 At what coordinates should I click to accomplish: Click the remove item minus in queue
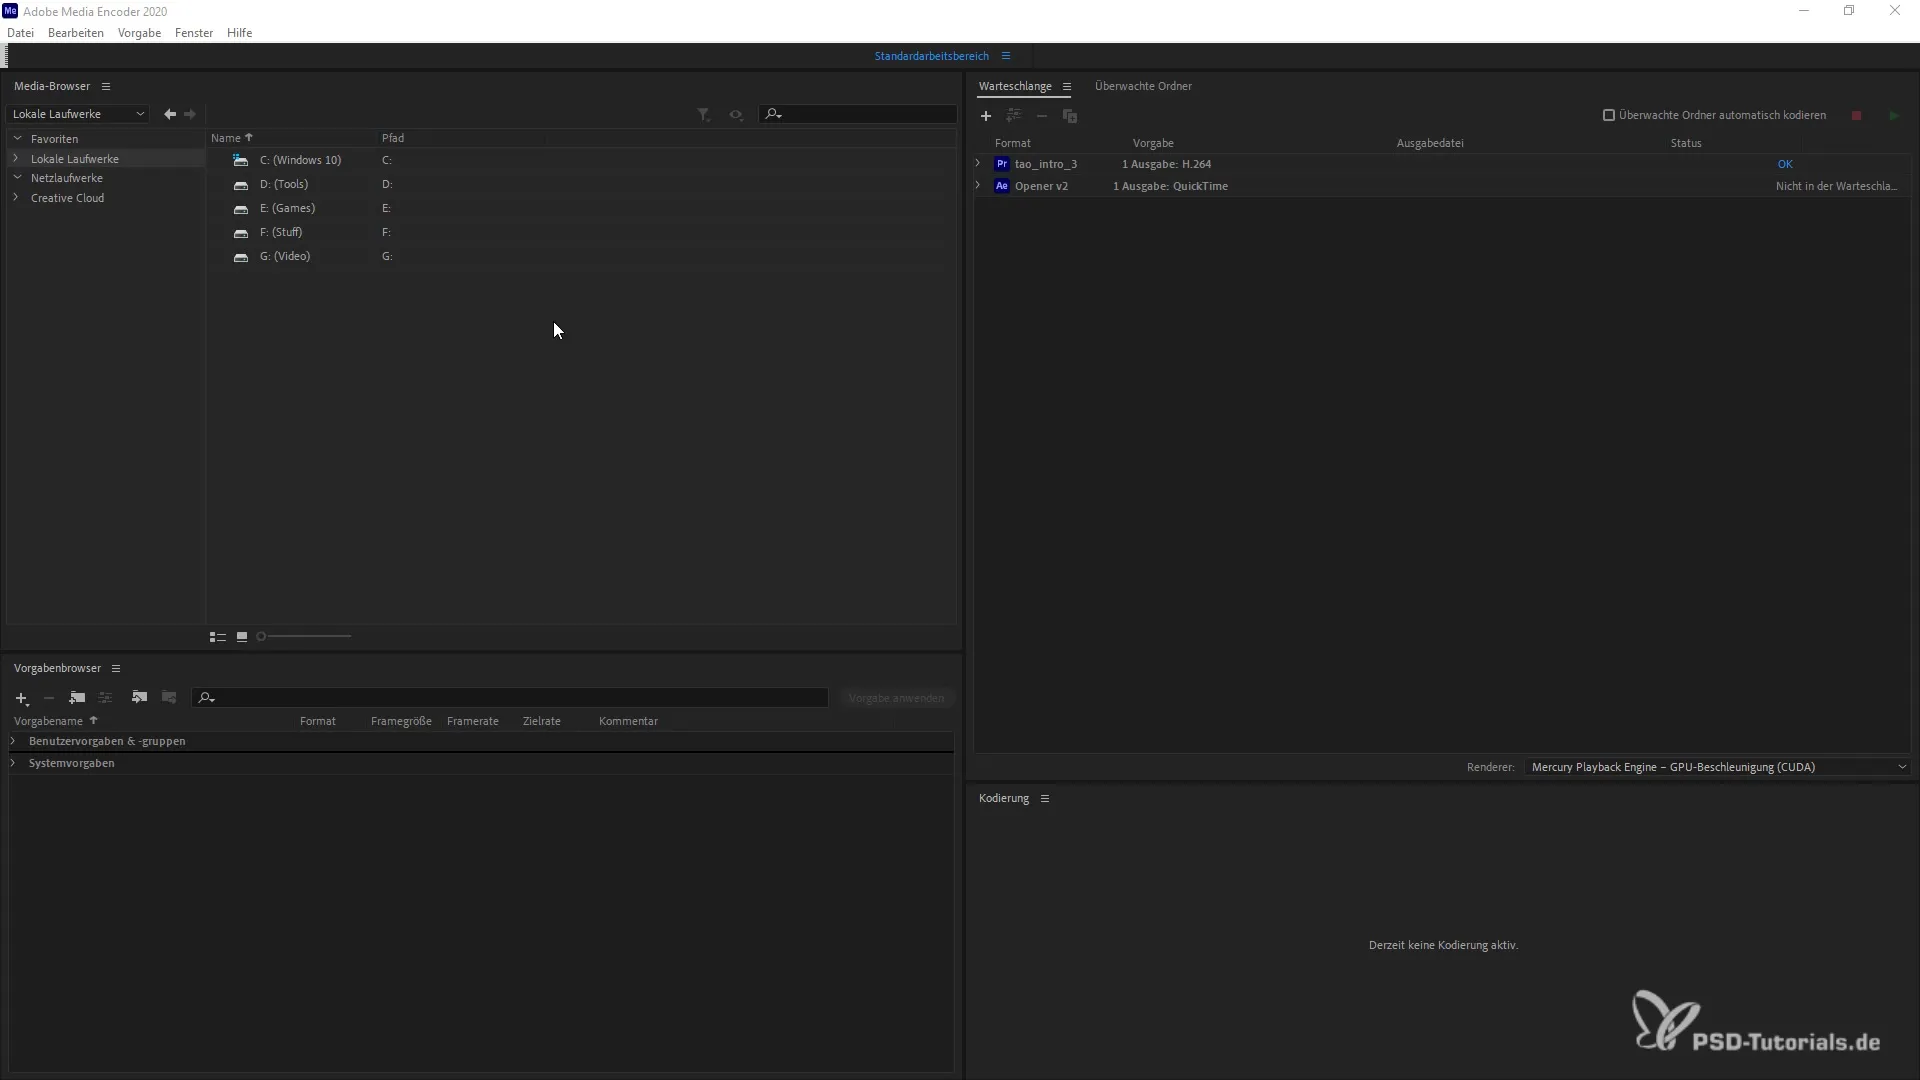pos(1042,116)
